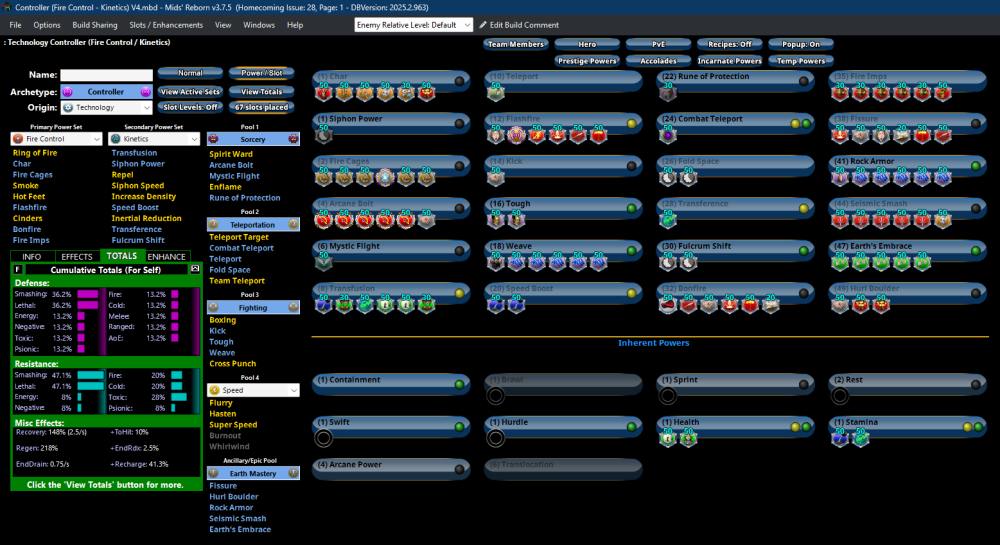Click the Mystic Flight enhancement slot icon

pos(324,262)
